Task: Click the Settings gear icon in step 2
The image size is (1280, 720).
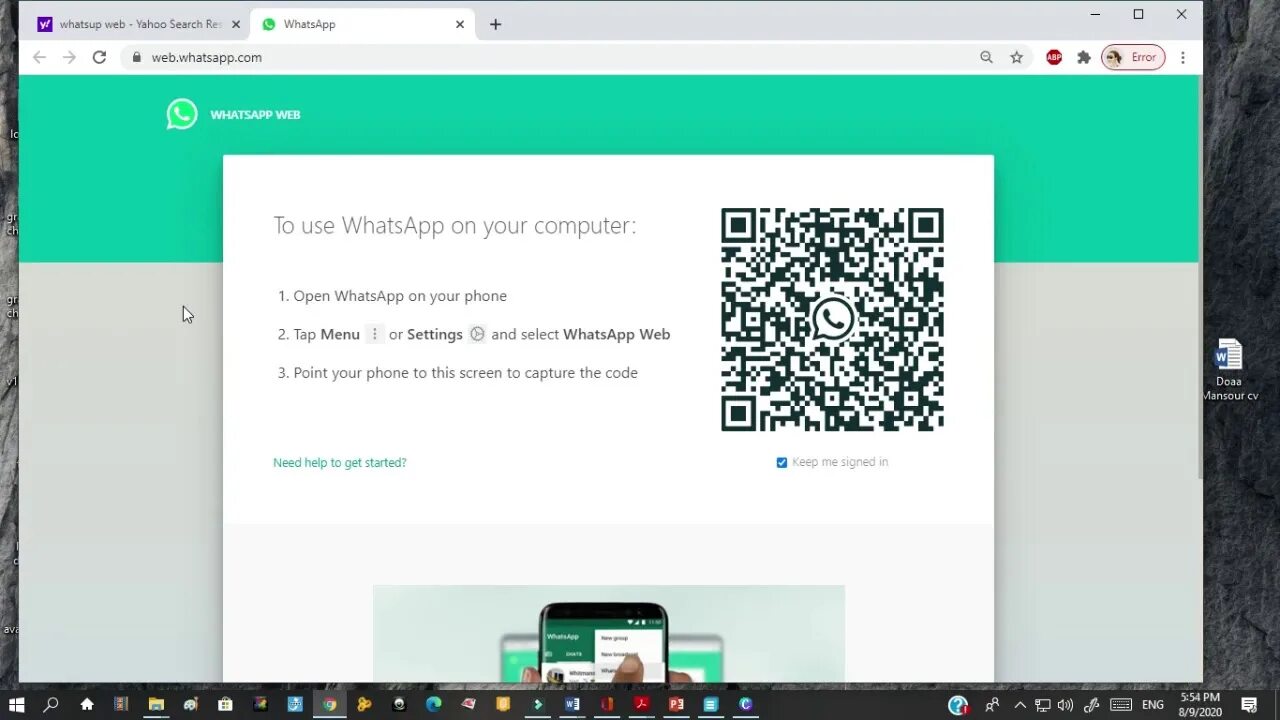Action: coord(477,334)
